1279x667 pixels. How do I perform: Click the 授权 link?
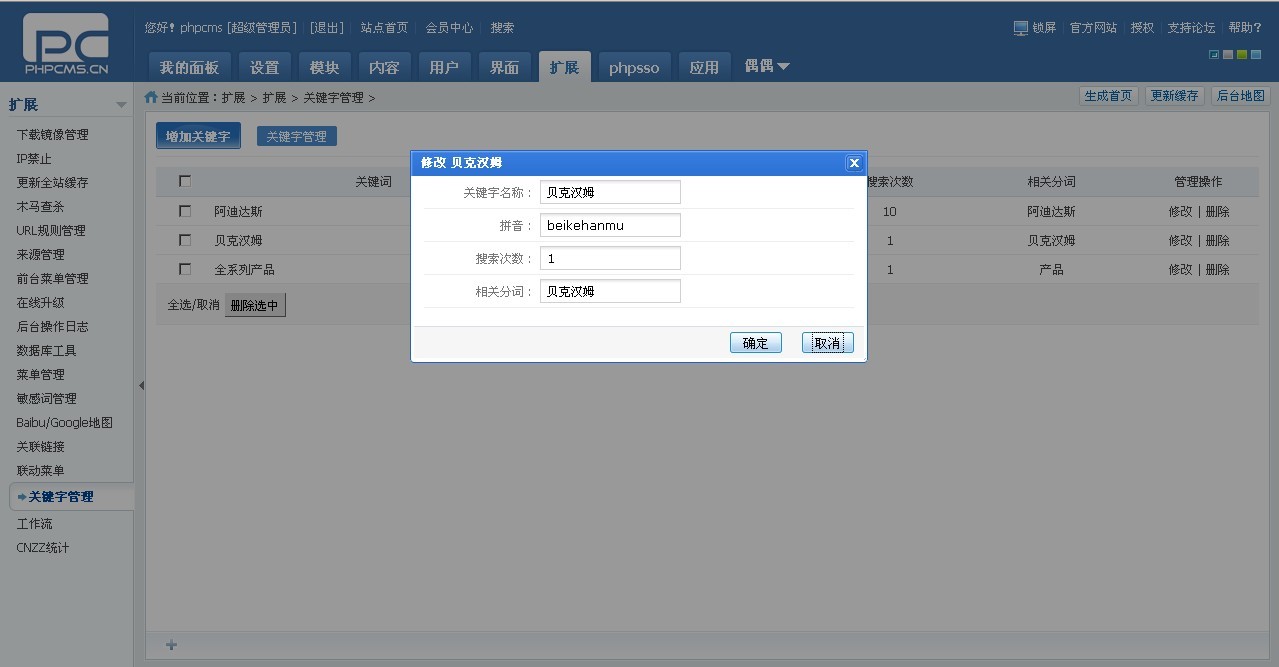click(x=1142, y=28)
